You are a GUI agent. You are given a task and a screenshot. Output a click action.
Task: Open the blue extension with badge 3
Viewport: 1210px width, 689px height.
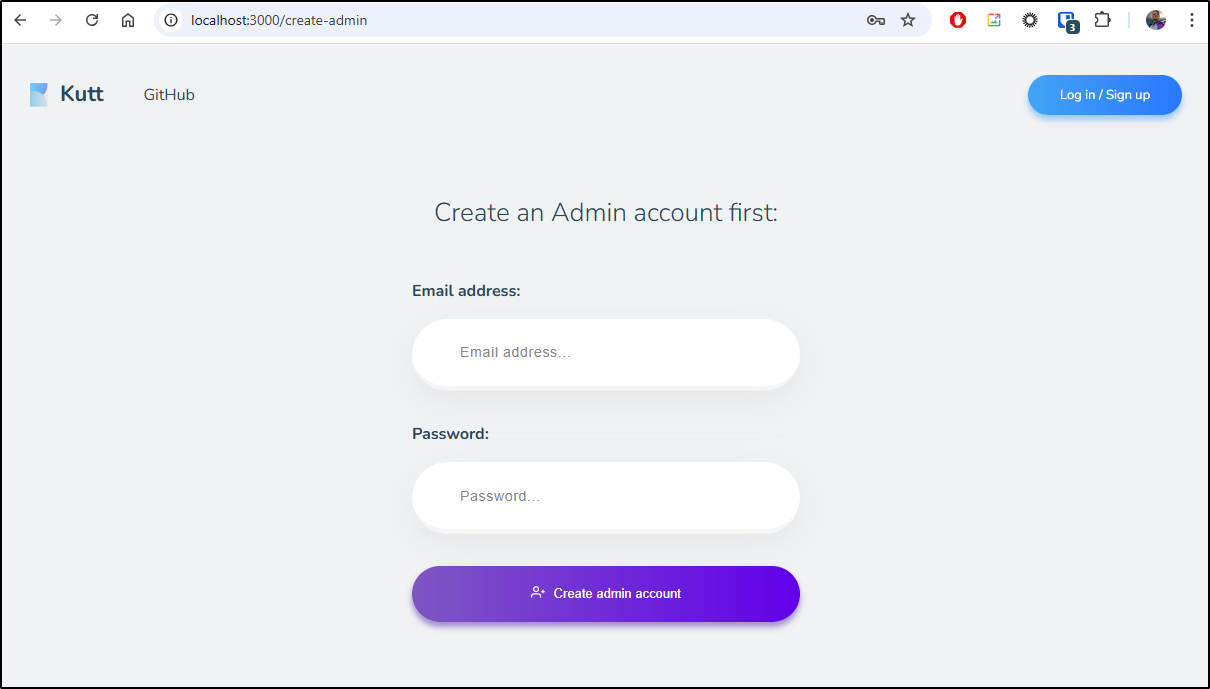(1067, 21)
